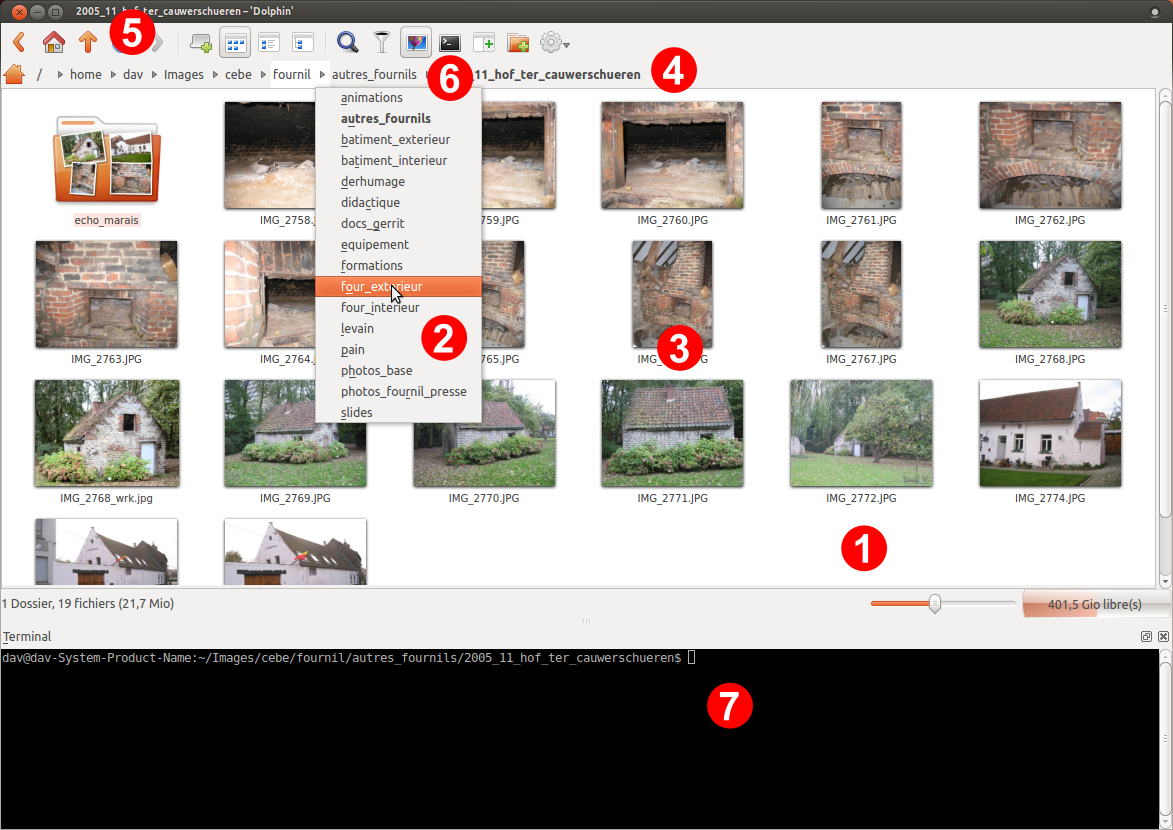Screen dimensions: 1173x830
Task: Toggle the terminal panel button
Action: click(x=451, y=43)
